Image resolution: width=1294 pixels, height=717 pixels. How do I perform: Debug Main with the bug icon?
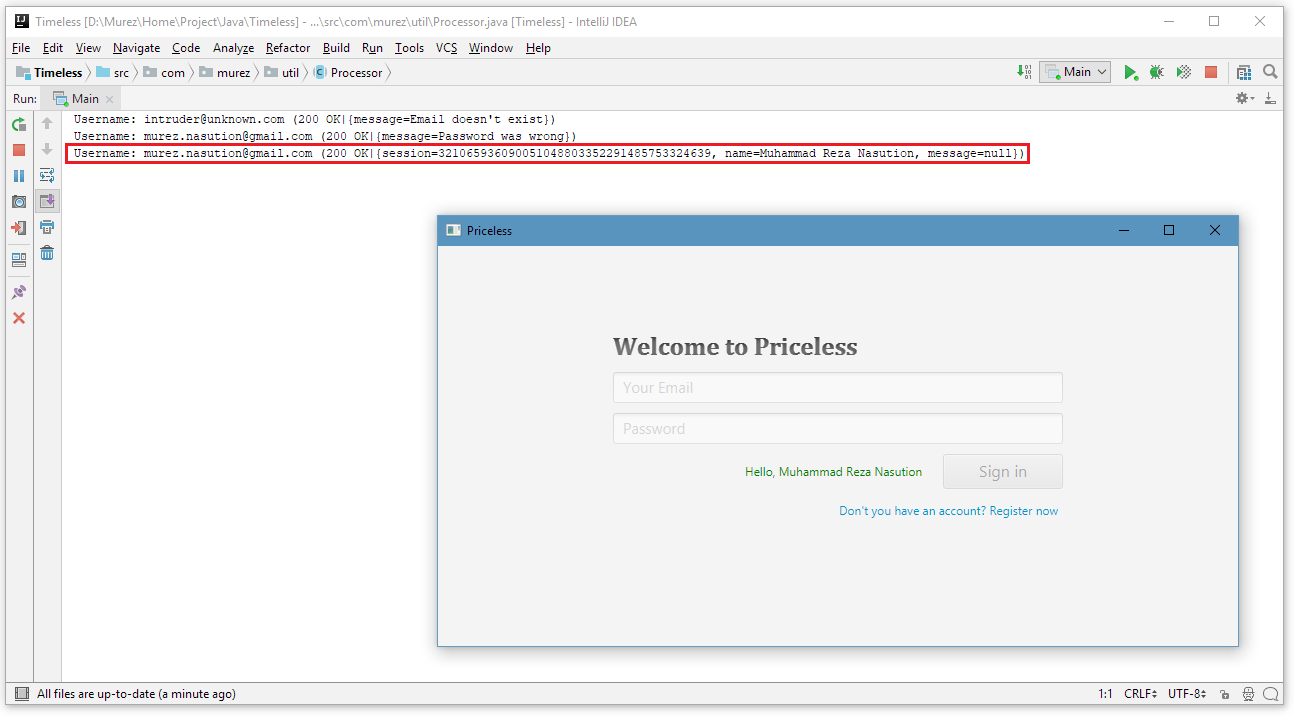pos(1156,72)
